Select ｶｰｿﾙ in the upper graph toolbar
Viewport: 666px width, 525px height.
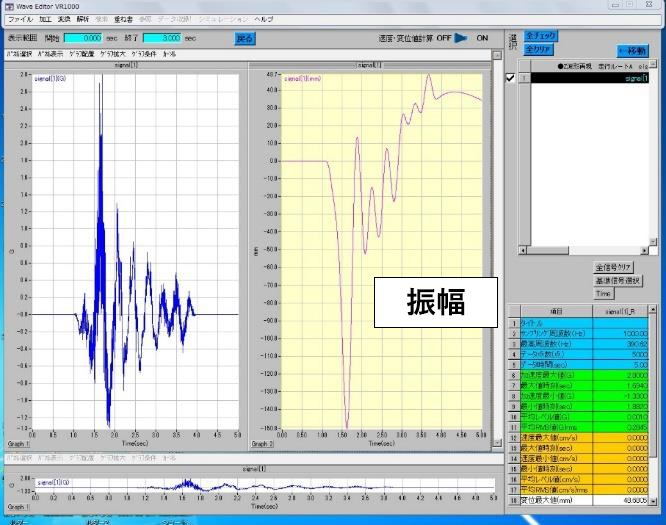169,54
